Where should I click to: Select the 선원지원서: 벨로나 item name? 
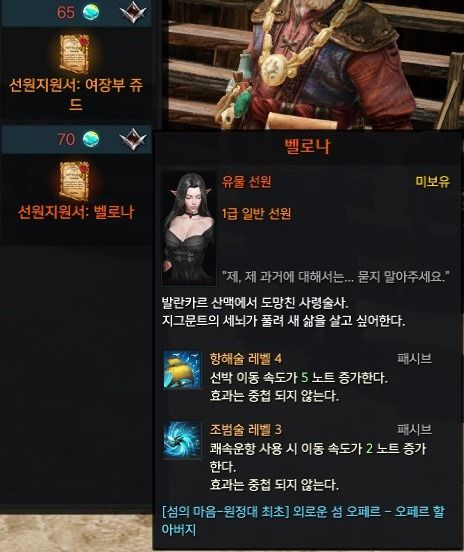coord(76,212)
